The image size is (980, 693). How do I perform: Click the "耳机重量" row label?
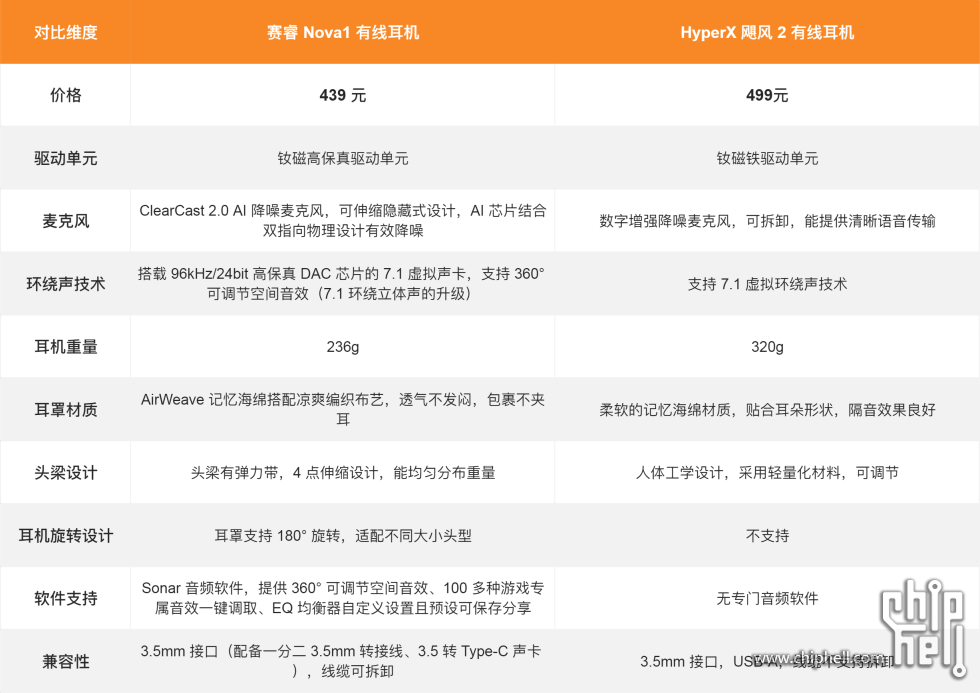(x=66, y=347)
